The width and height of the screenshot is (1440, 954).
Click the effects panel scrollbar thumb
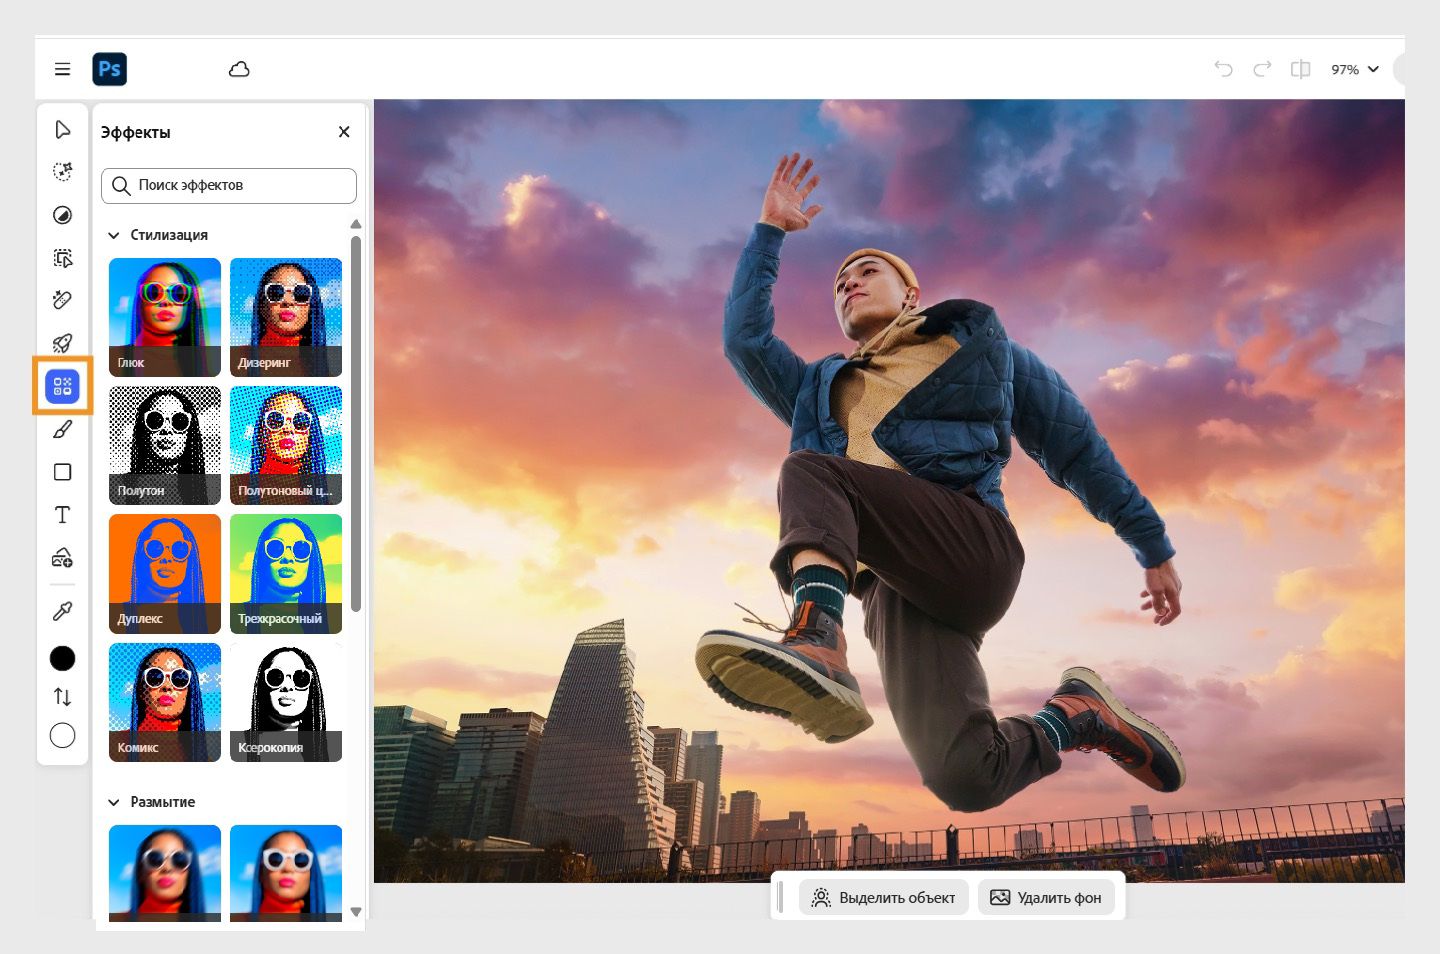point(356,424)
